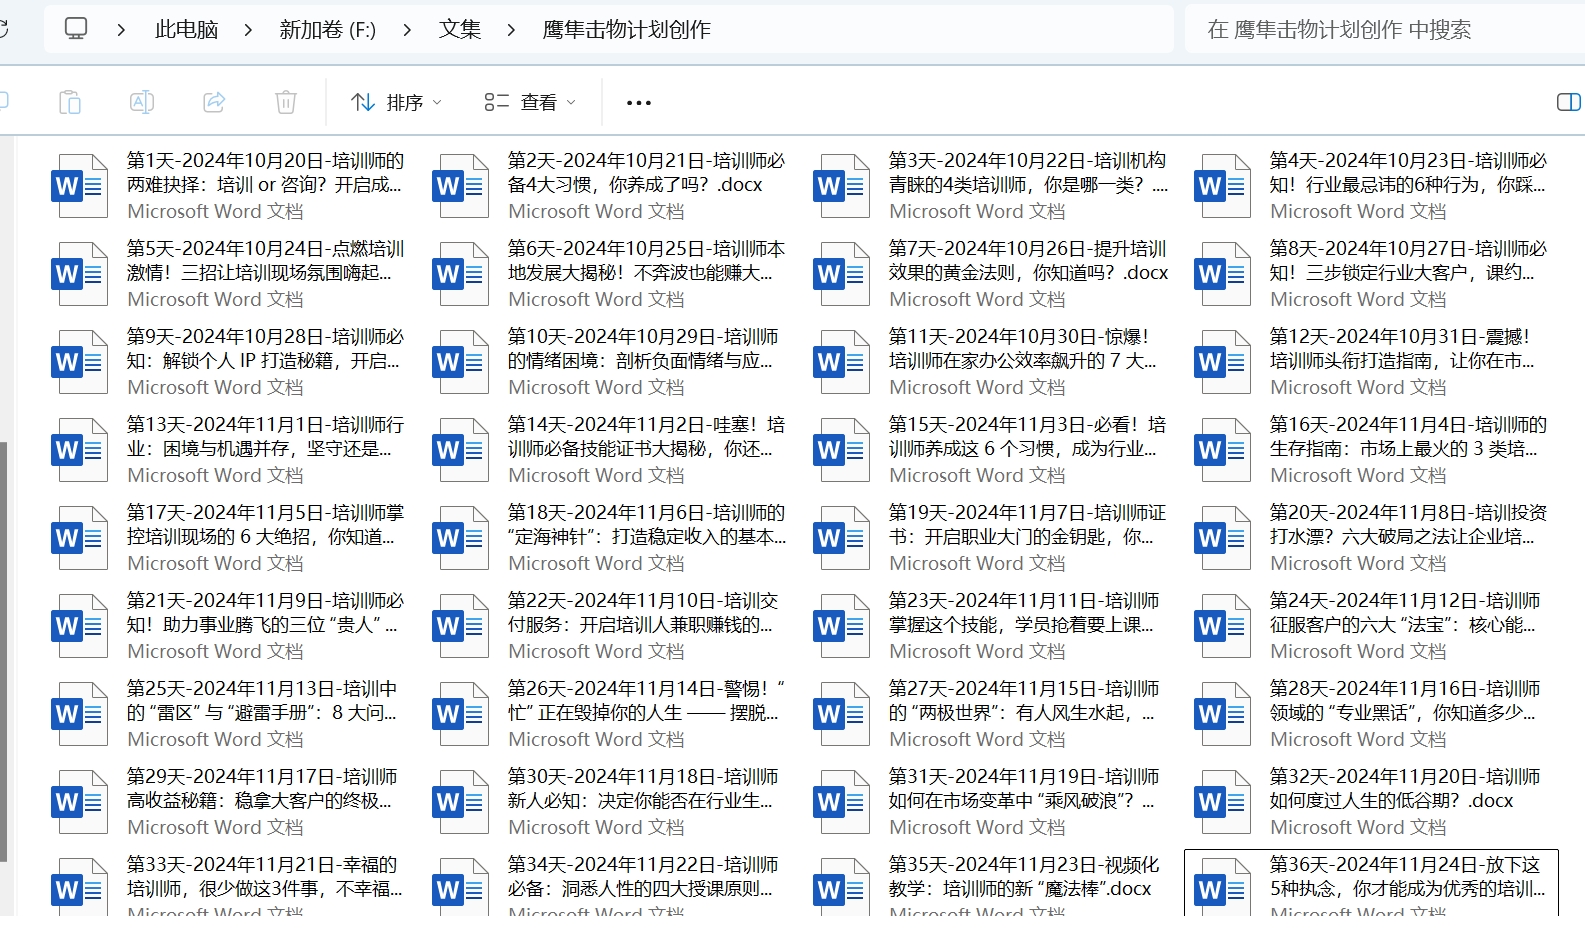Click the share icon in toolbar

point(214,102)
